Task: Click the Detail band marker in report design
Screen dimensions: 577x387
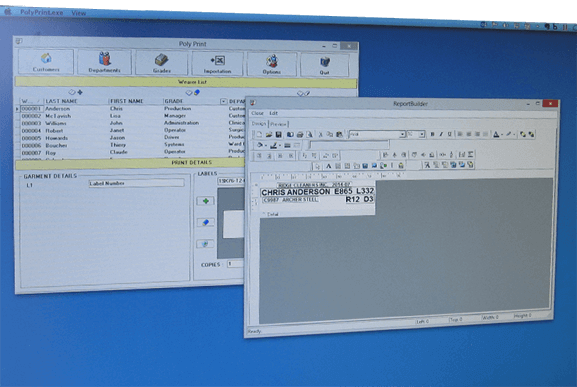Action: 271,214
